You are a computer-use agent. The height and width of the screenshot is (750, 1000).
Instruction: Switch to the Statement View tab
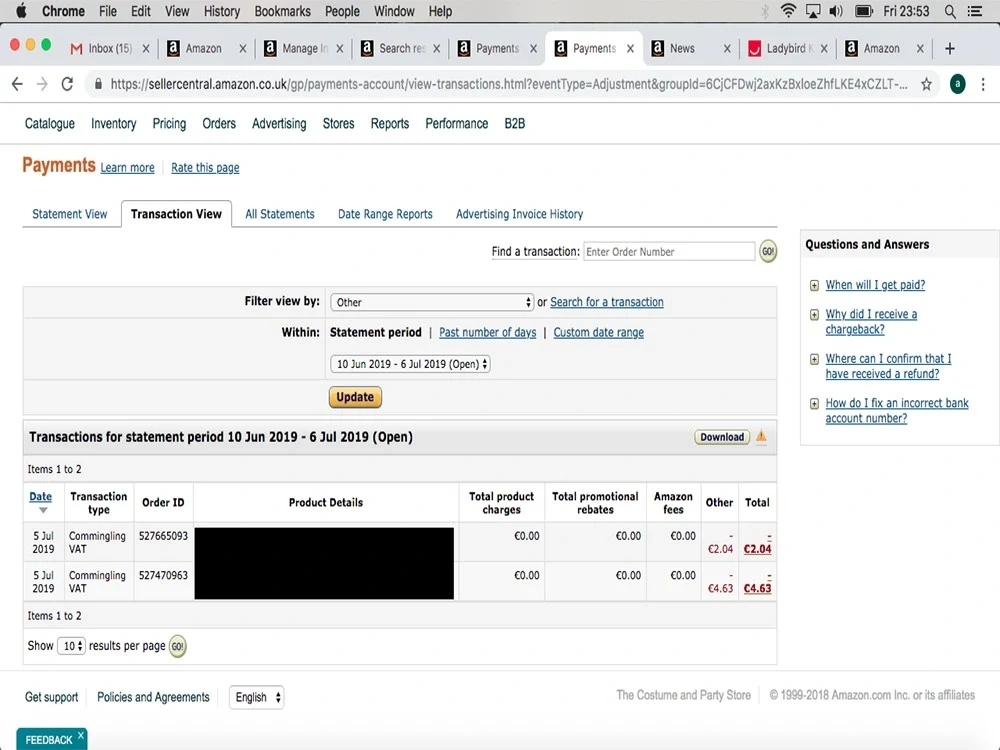pyautogui.click(x=70, y=214)
